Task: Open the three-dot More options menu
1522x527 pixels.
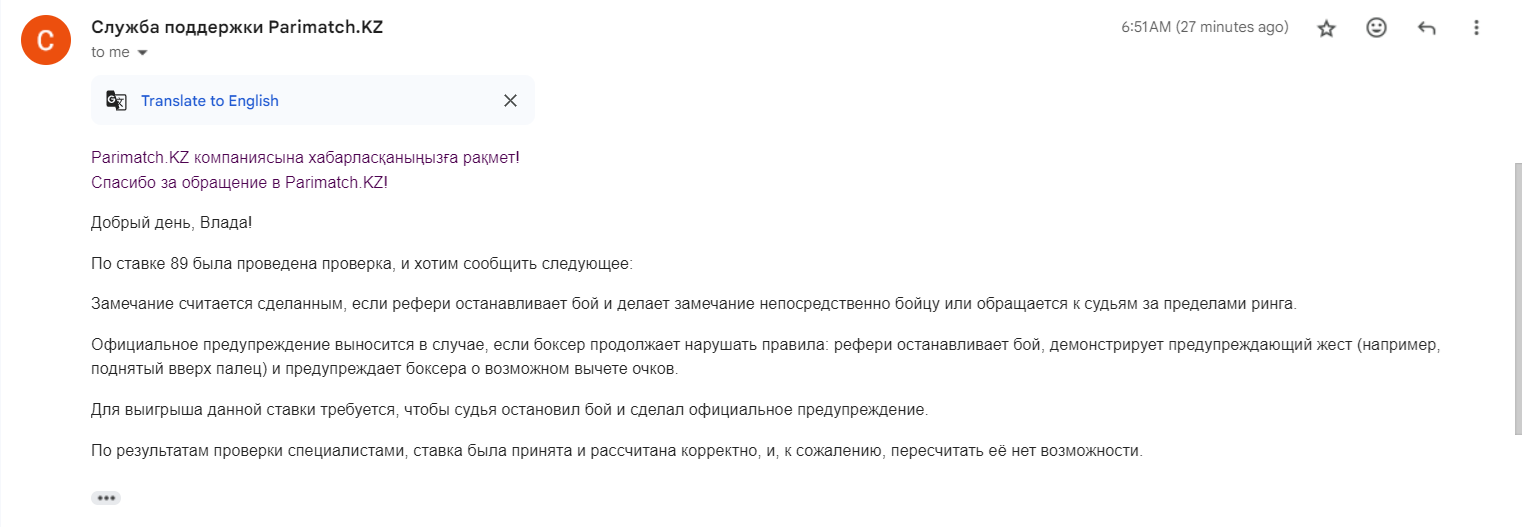Action: (1476, 29)
